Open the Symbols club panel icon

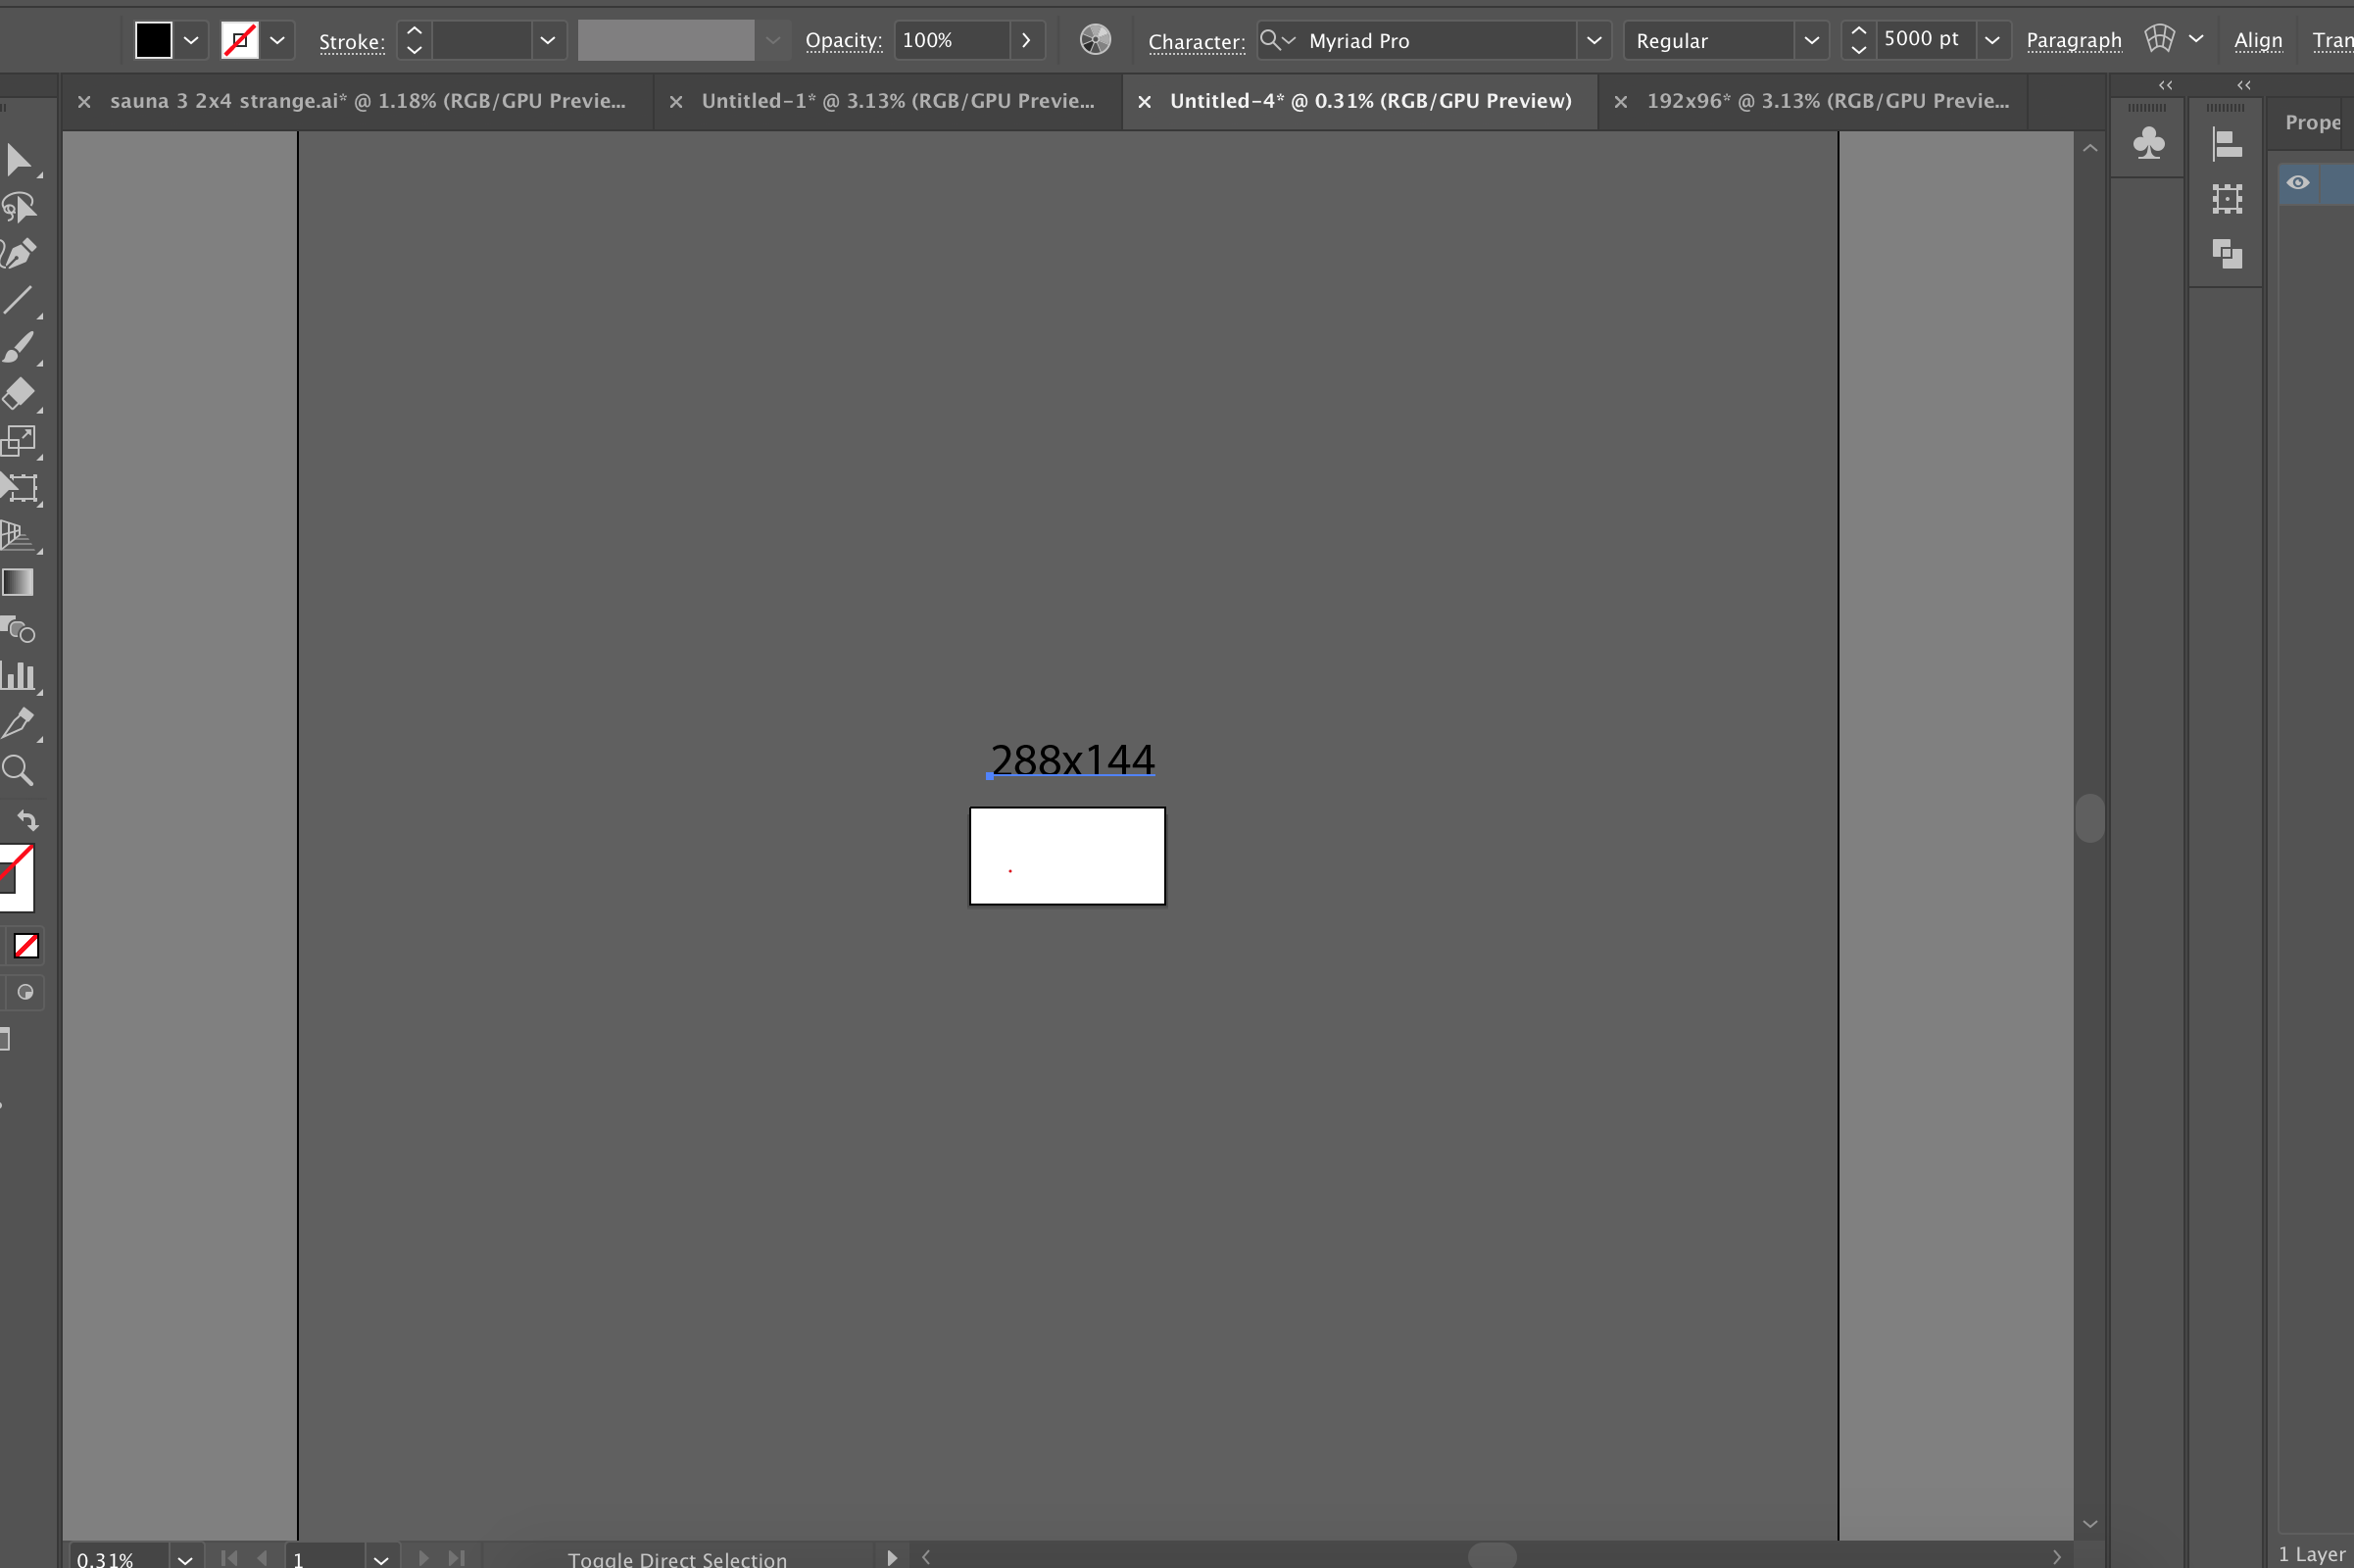tap(2148, 143)
